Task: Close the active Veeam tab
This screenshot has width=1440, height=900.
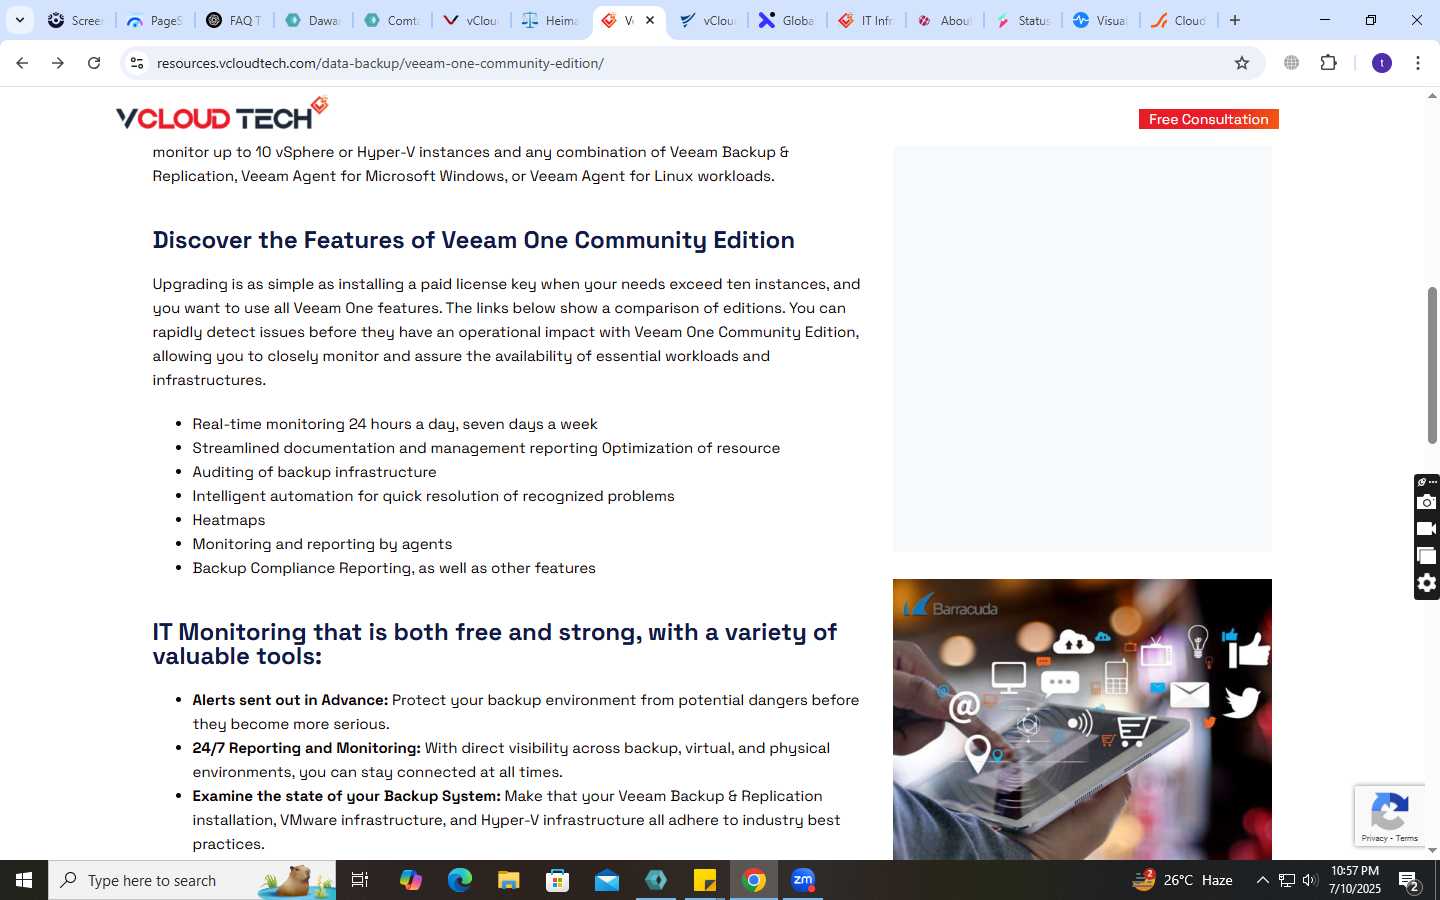Action: click(650, 20)
